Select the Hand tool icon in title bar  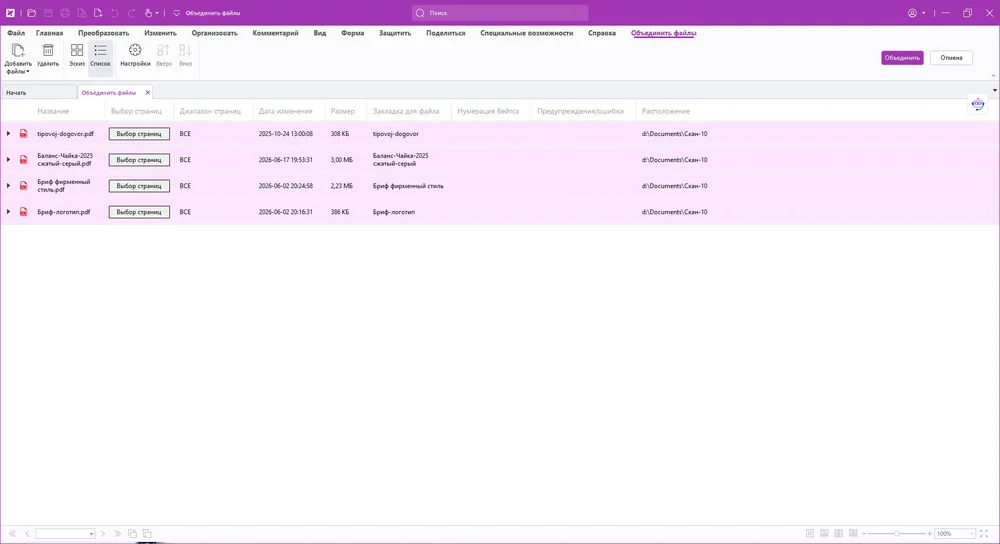(x=148, y=13)
